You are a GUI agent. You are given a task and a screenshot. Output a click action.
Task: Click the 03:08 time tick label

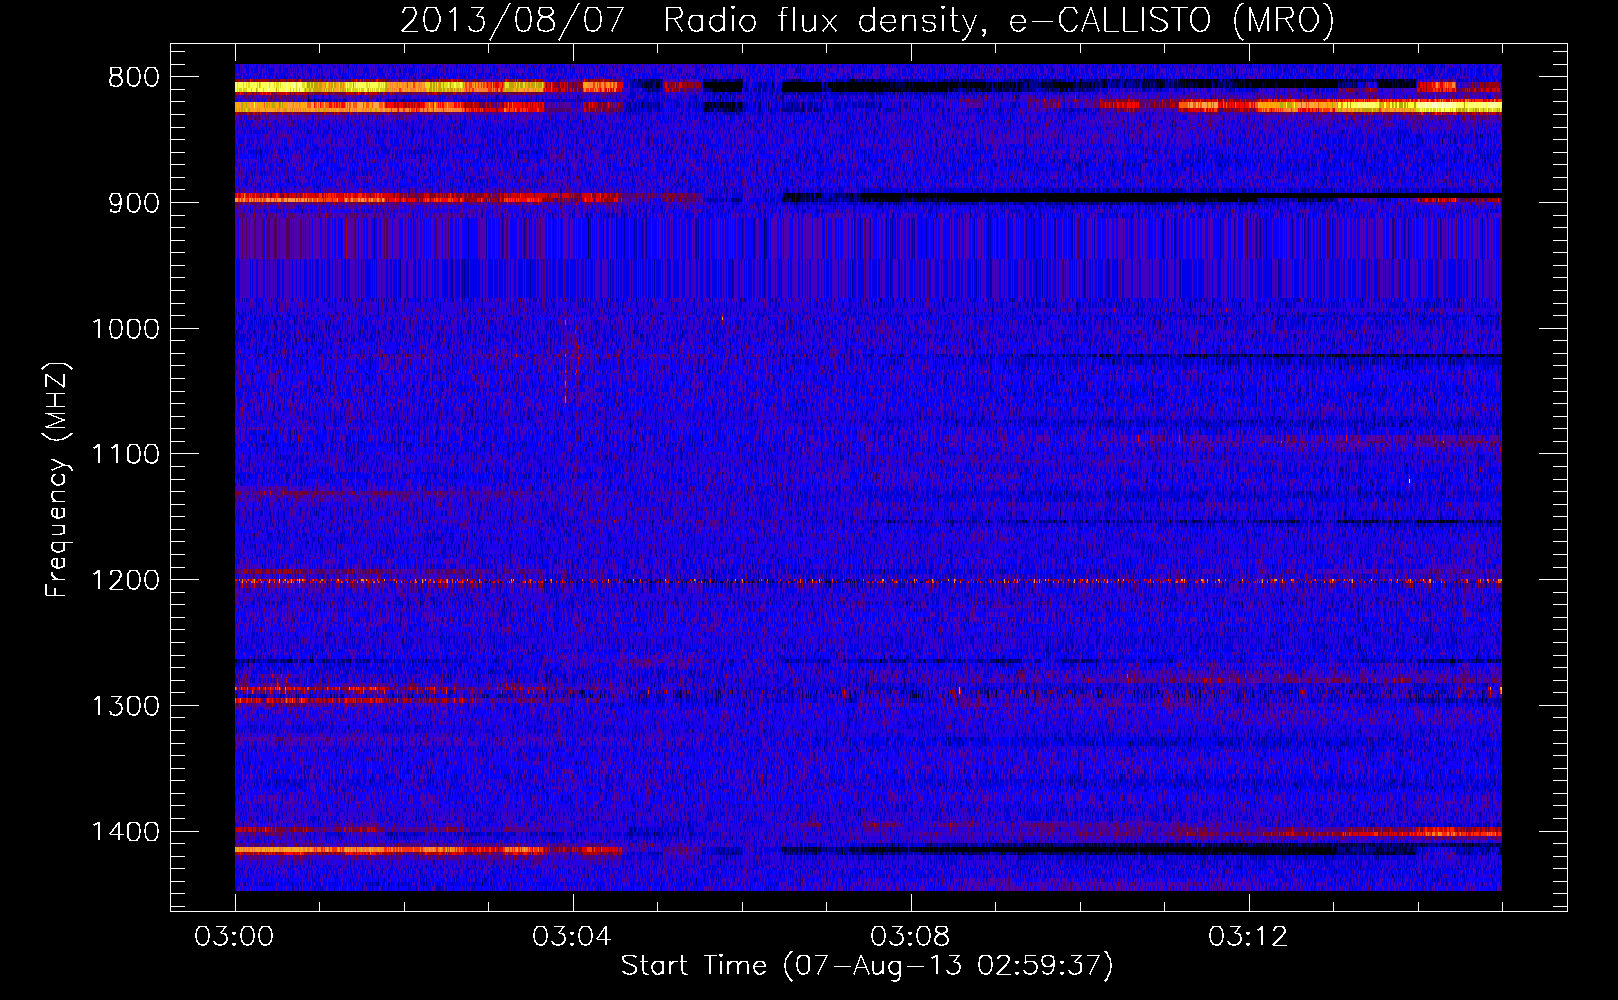[910, 937]
